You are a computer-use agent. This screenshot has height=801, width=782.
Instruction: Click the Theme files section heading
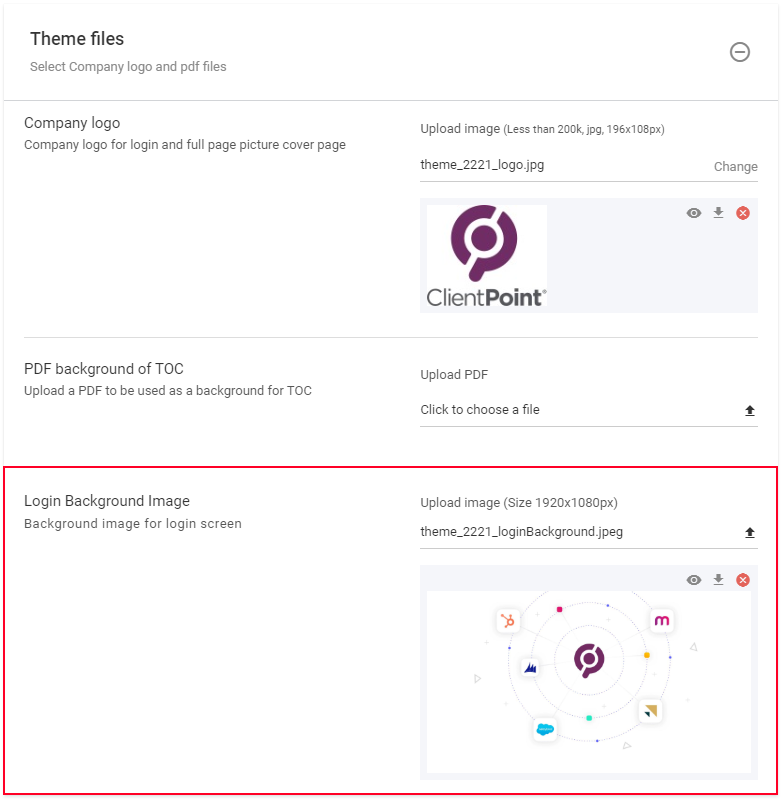(x=77, y=39)
